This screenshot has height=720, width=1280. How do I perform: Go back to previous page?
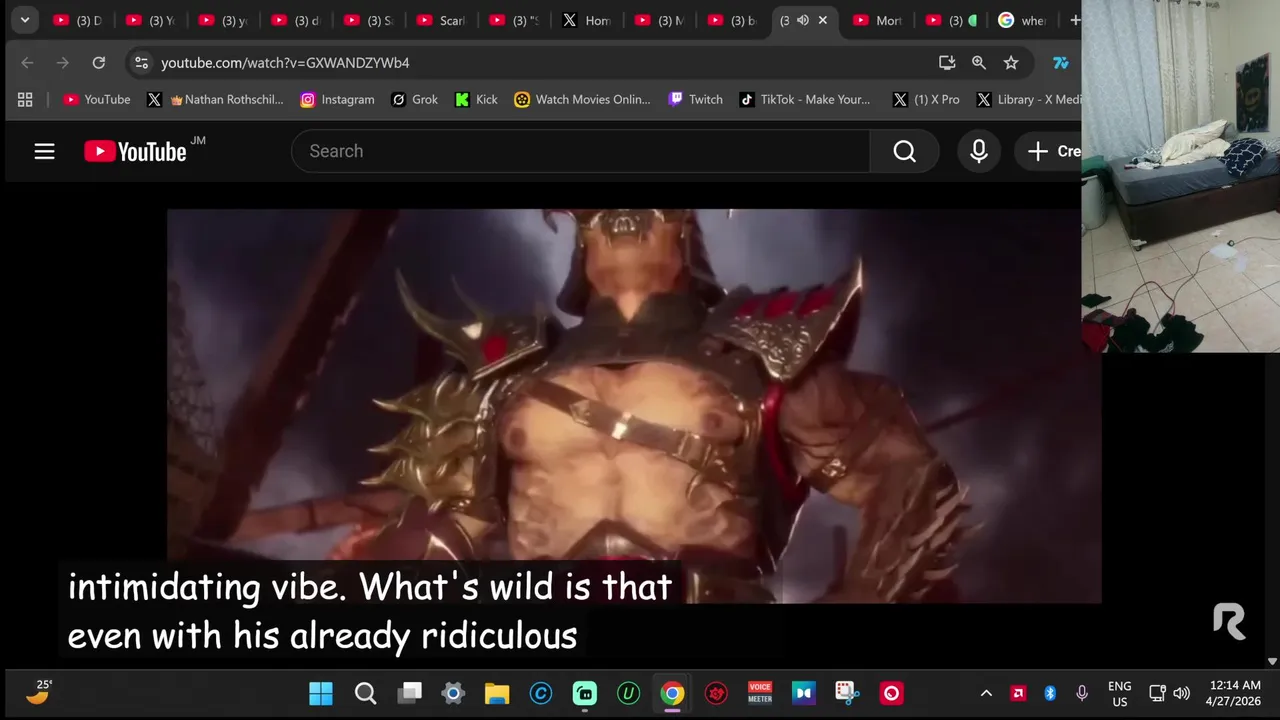27,63
